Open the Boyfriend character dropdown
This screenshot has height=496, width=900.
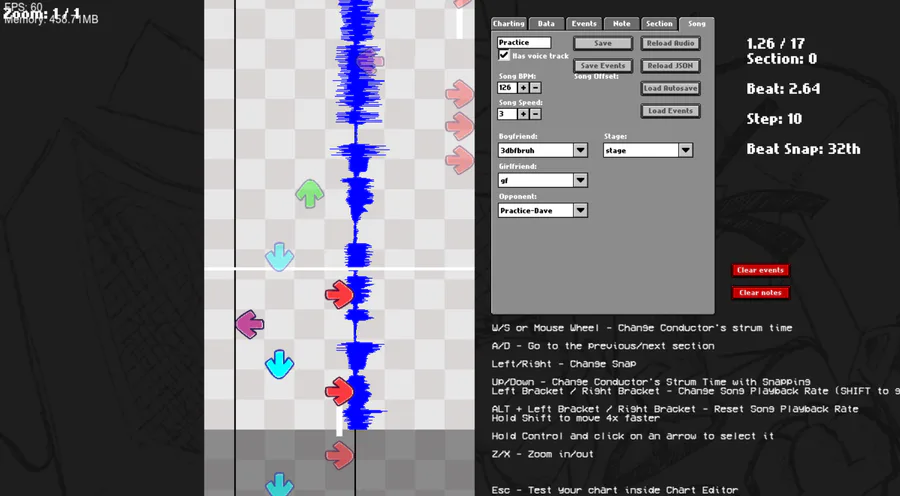[x=580, y=150]
